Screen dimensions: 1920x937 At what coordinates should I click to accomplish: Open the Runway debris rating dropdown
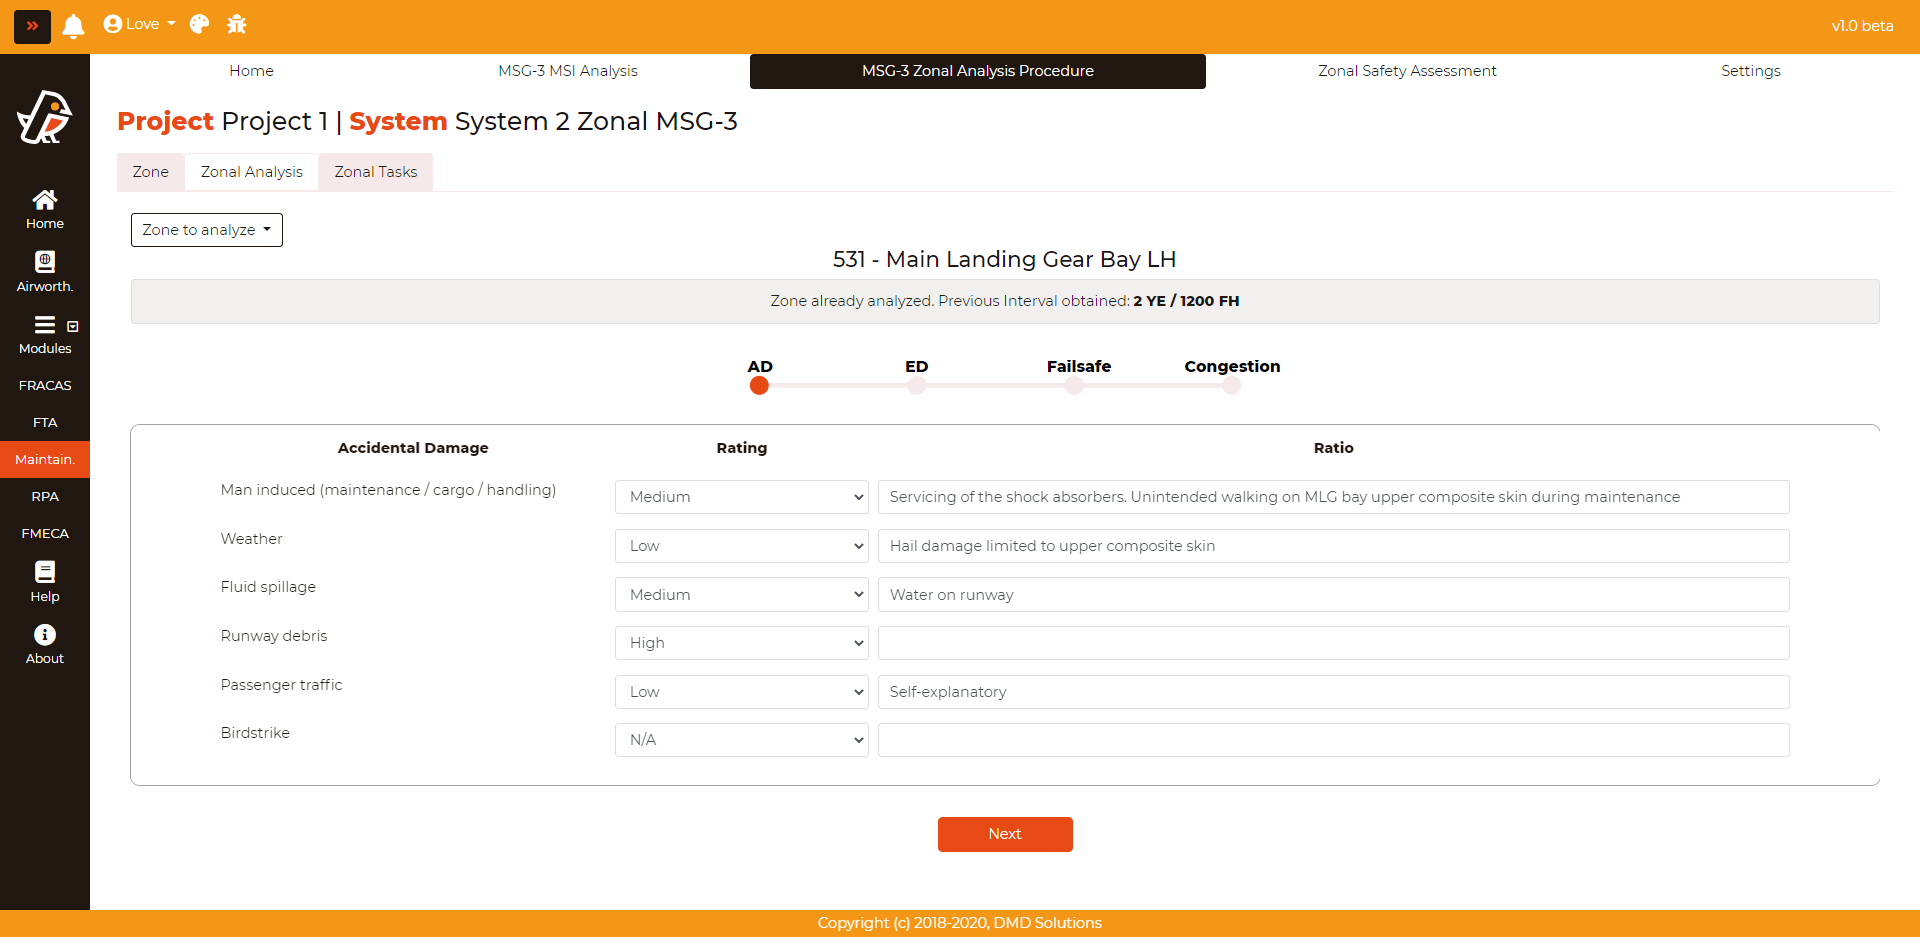pyautogui.click(x=741, y=643)
